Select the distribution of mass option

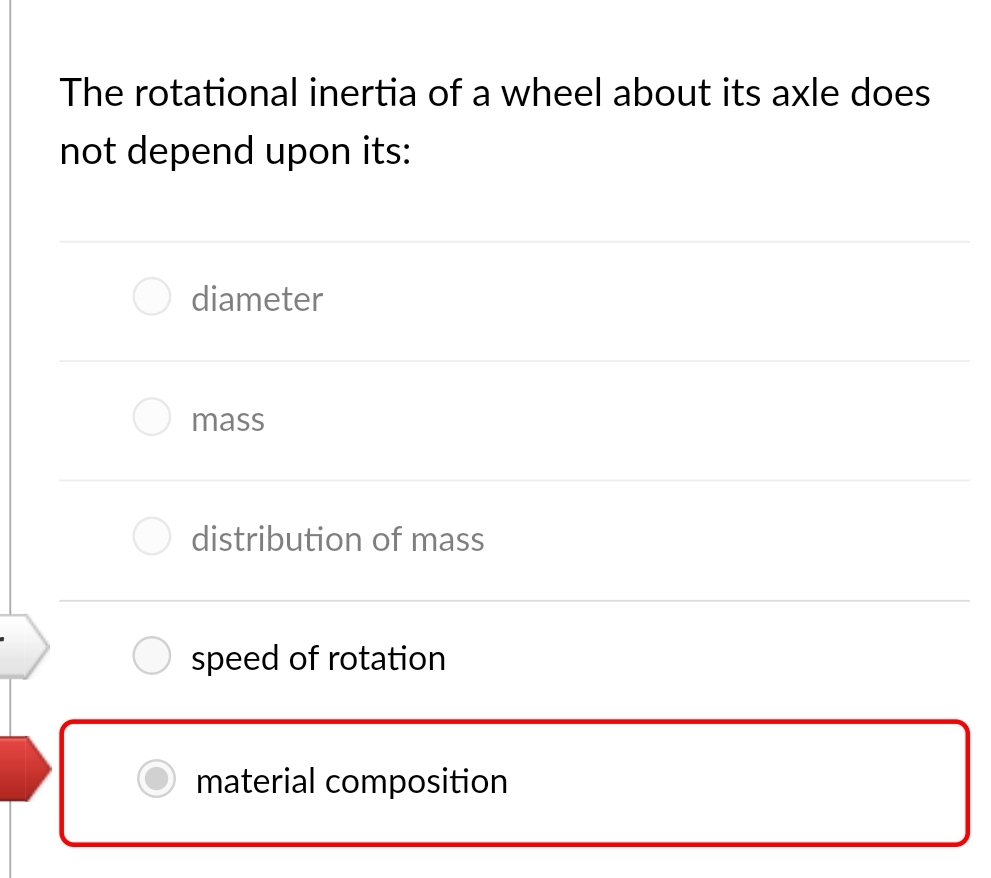(151, 536)
